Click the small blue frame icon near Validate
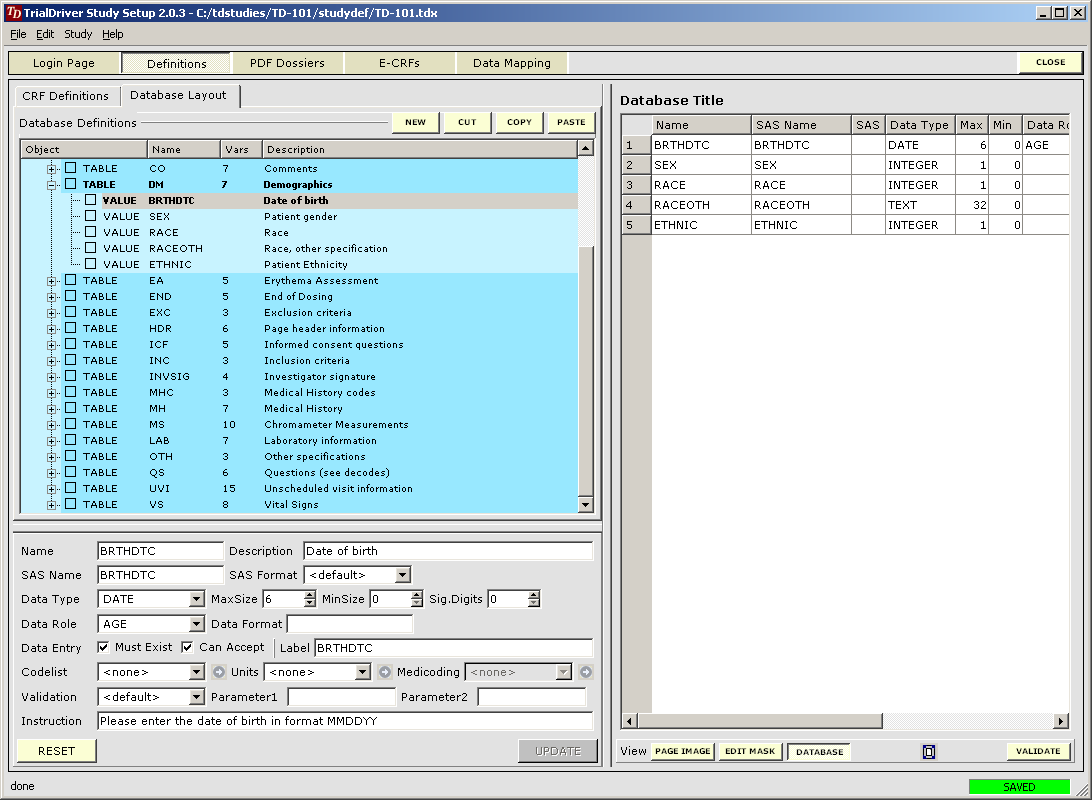 tap(928, 752)
